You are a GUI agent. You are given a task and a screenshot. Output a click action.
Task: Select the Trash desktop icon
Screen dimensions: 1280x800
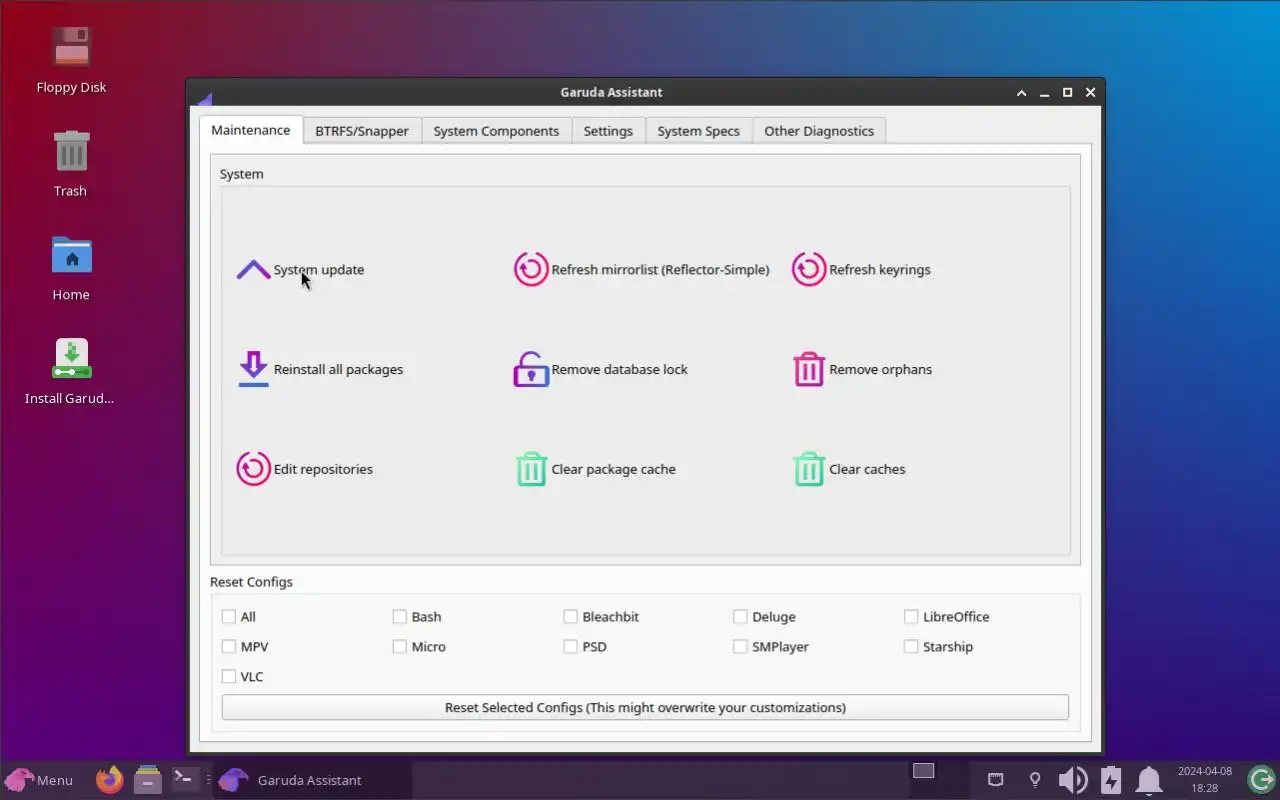click(x=71, y=163)
